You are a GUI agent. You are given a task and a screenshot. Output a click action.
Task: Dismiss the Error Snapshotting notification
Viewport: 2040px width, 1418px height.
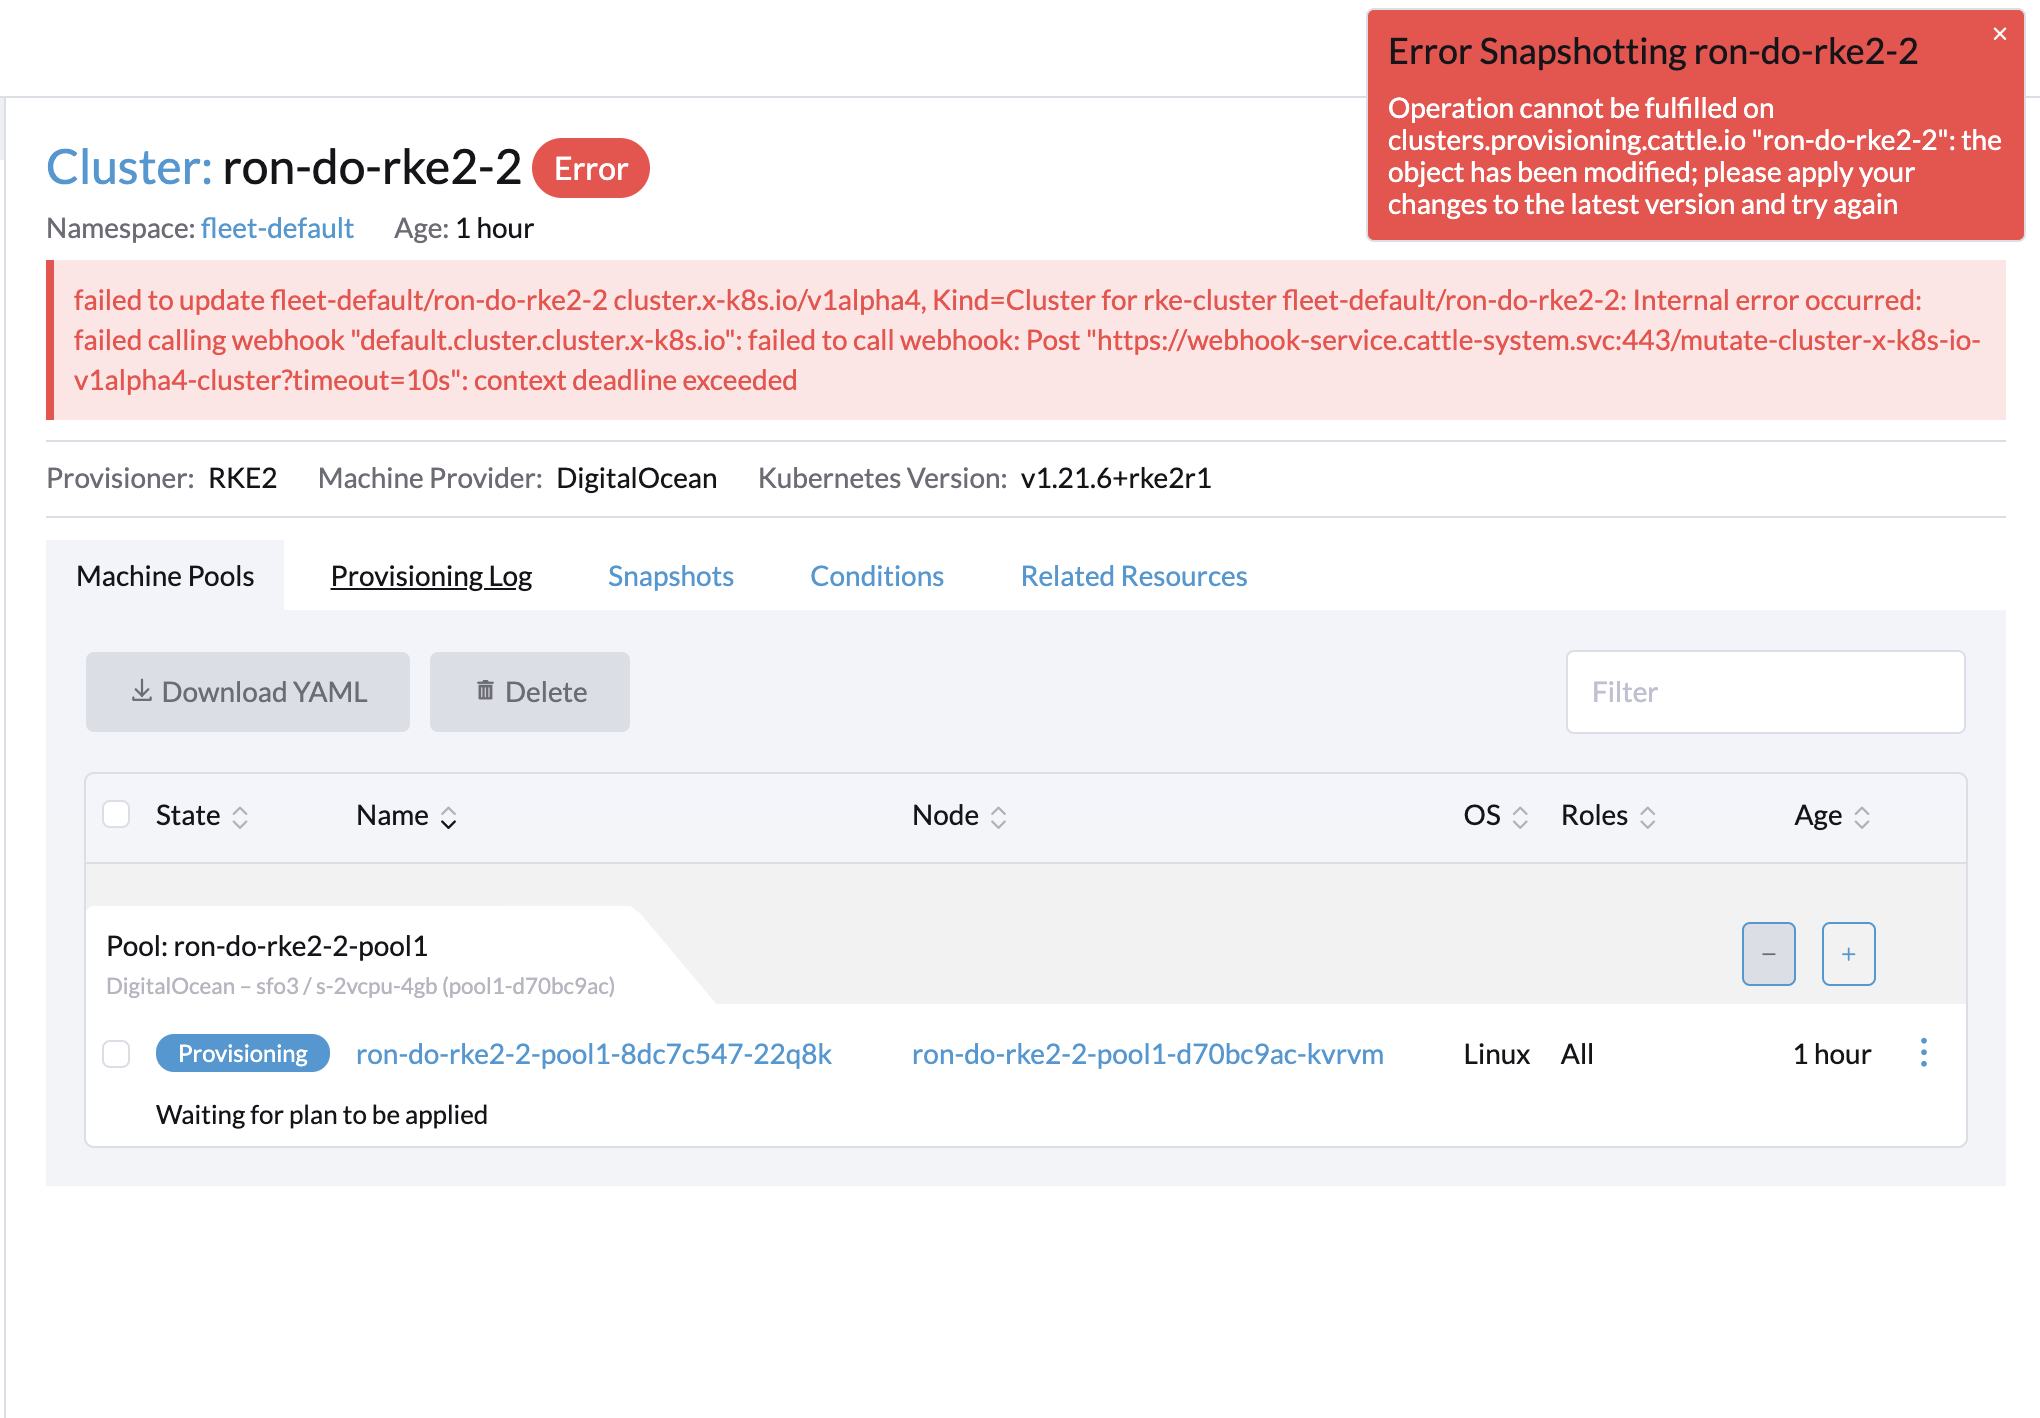pyautogui.click(x=2000, y=33)
